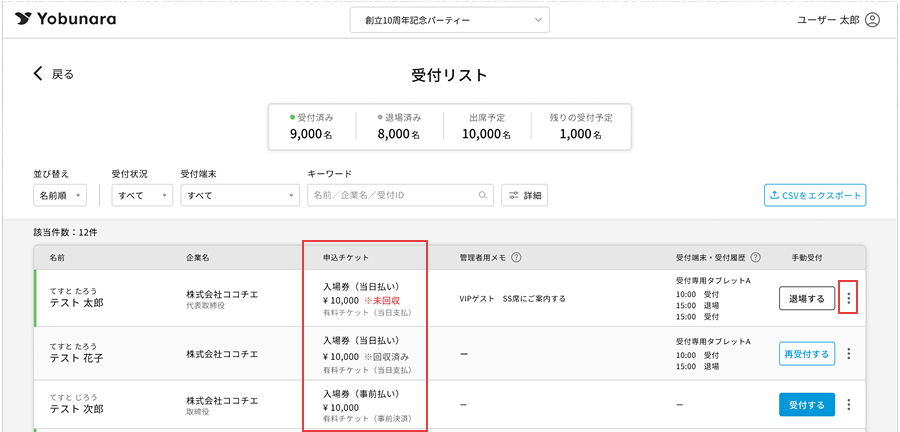900x432 pixels.
Task: Open more options menu for テスト 花子
Action: coord(849,353)
